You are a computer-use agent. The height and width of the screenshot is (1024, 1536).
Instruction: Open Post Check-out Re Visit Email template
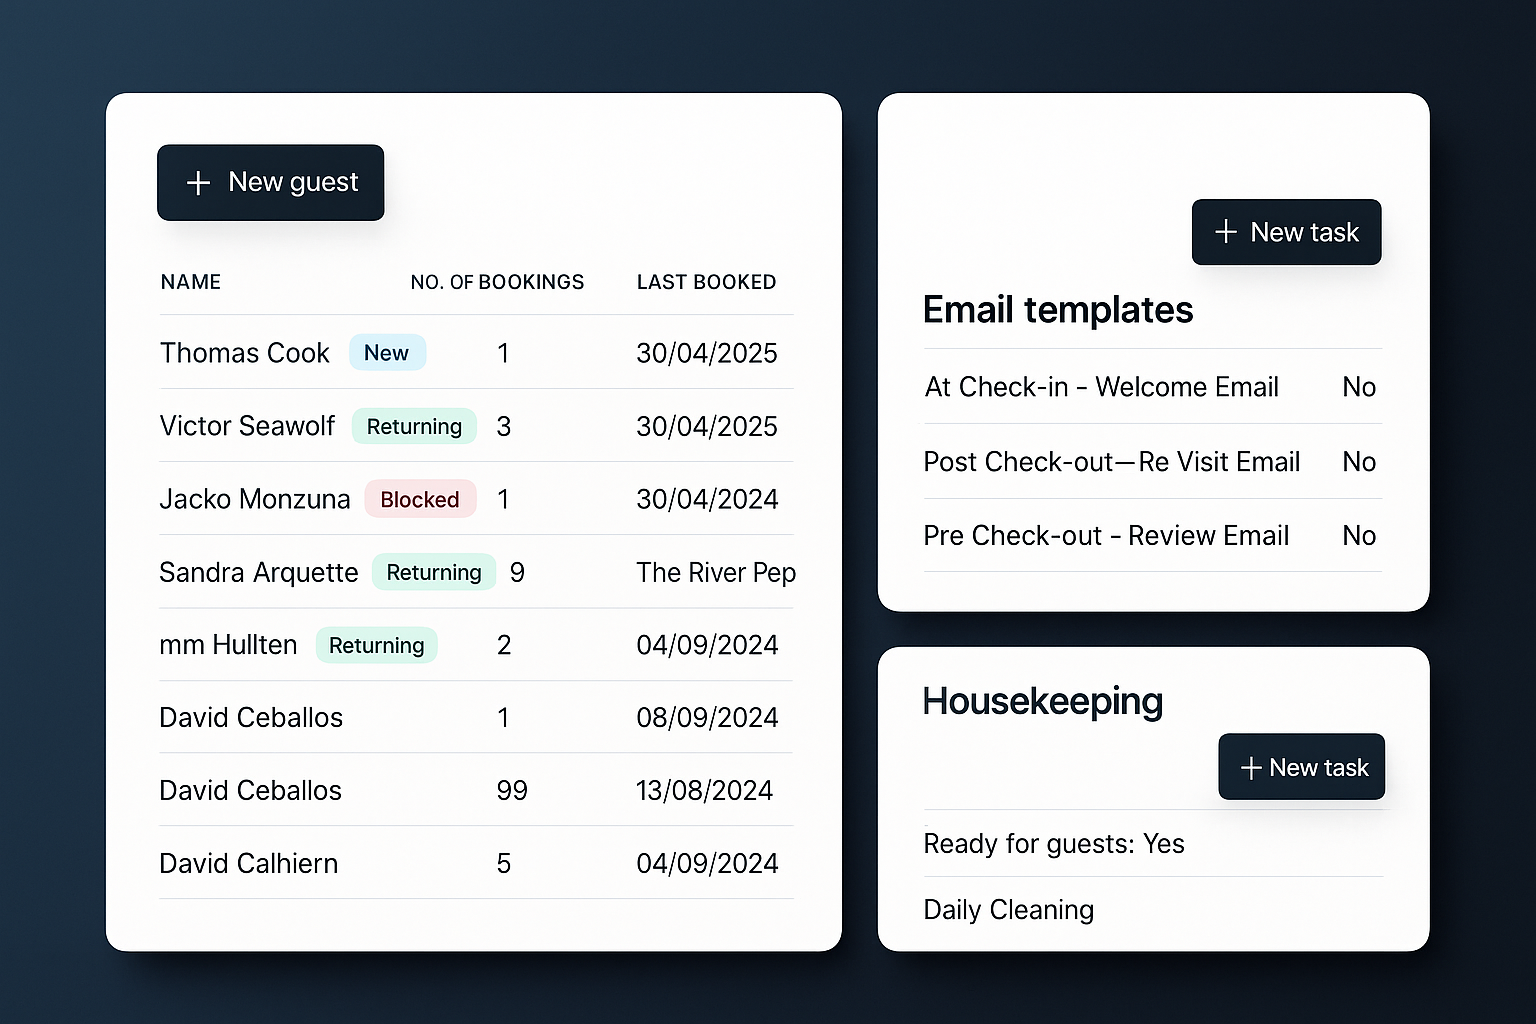pyautogui.click(x=1112, y=461)
